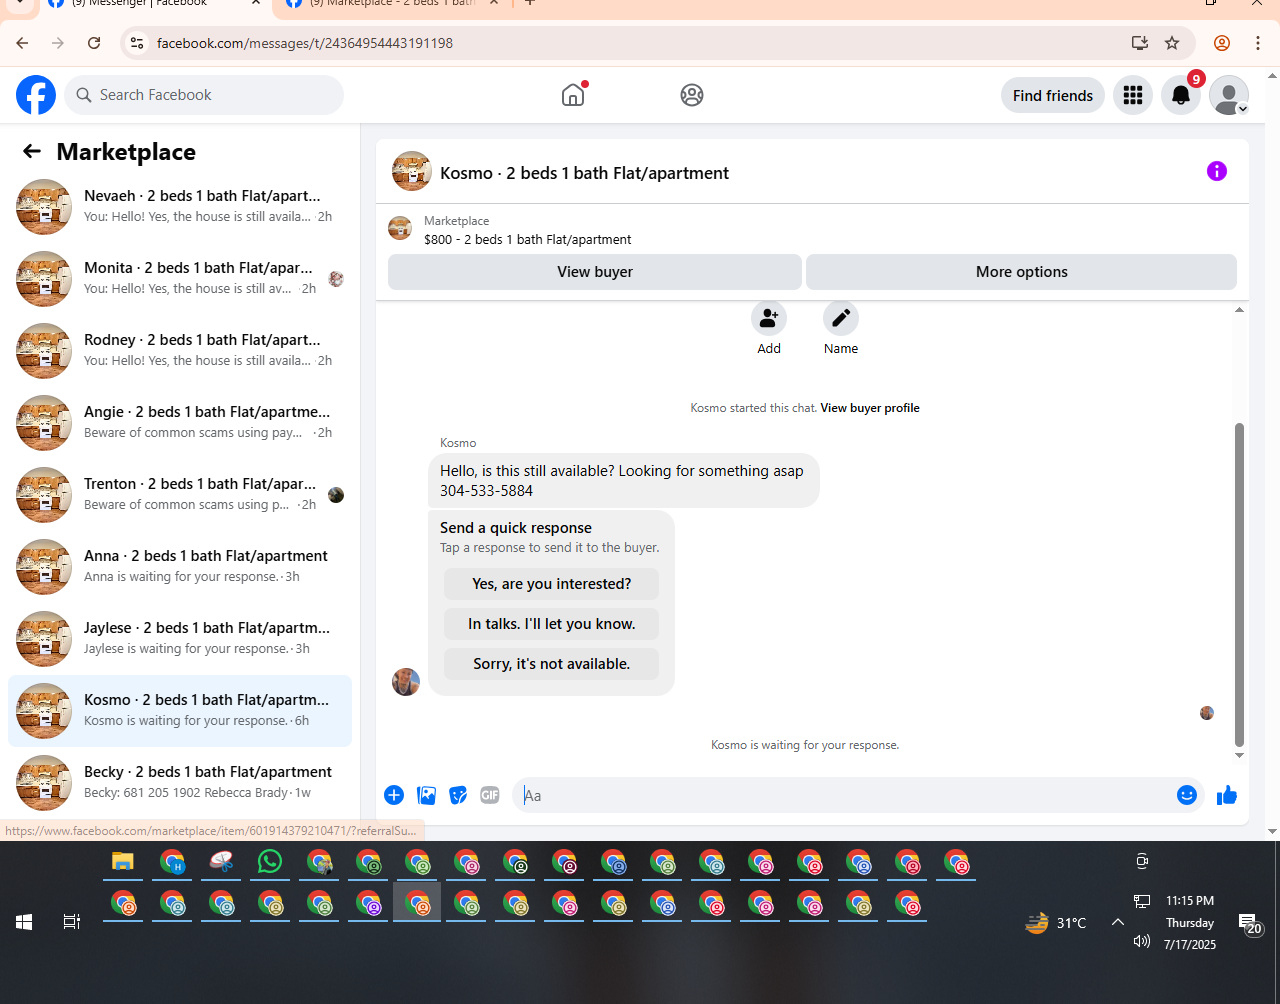Screen dimensions: 1280x1004
Task: Open Task View on the taskbar
Action: tap(72, 922)
